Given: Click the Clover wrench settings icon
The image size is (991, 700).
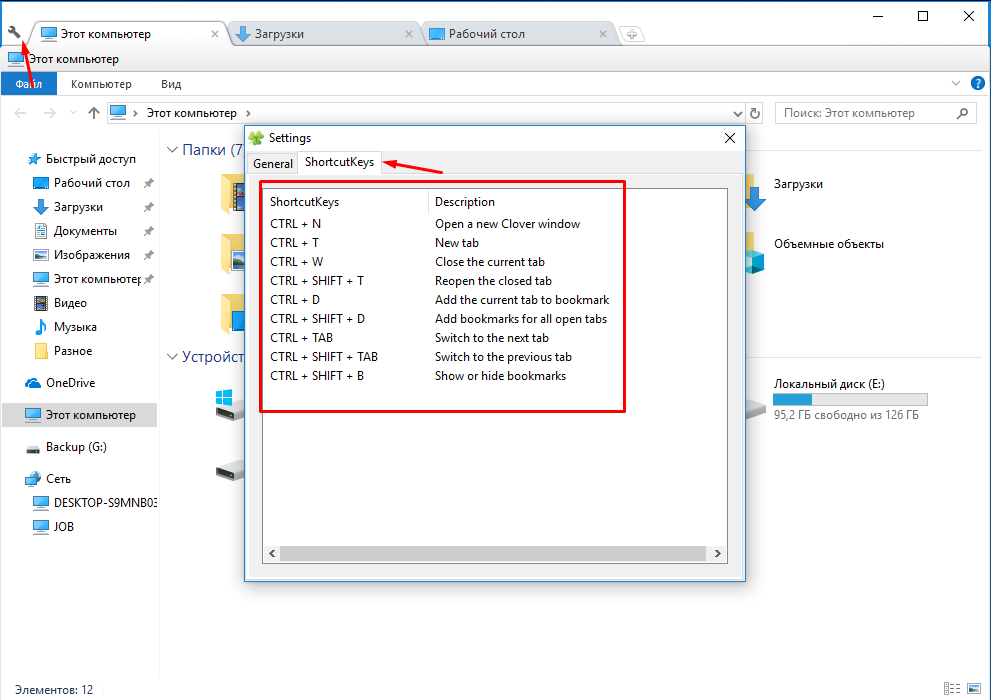Looking at the screenshot, I should tap(14, 33).
